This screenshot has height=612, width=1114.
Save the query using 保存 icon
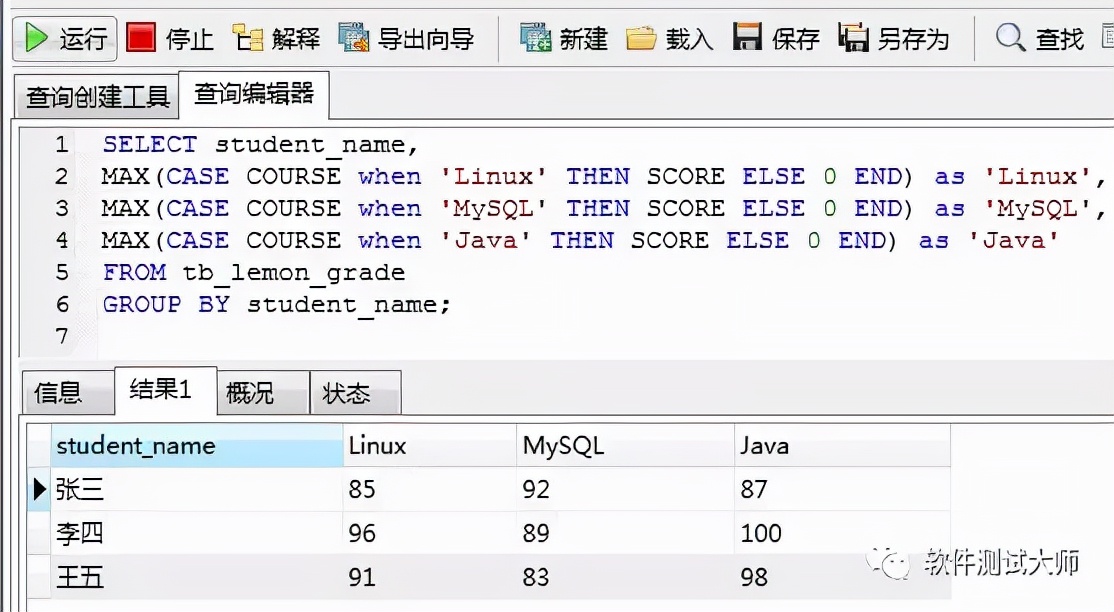click(747, 38)
